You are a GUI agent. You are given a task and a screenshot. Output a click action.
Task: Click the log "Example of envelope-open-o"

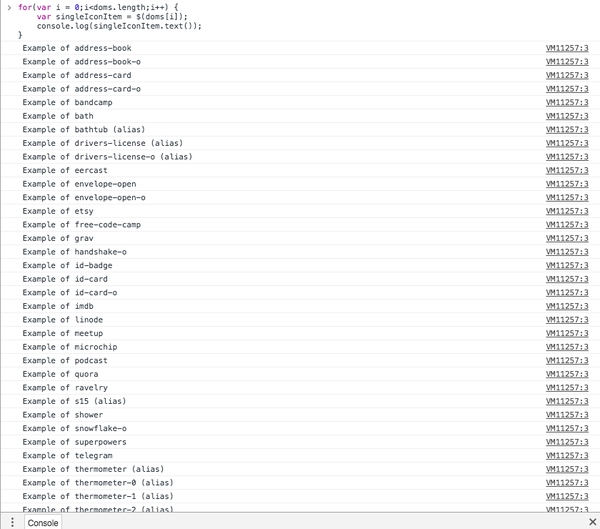click(x=84, y=198)
